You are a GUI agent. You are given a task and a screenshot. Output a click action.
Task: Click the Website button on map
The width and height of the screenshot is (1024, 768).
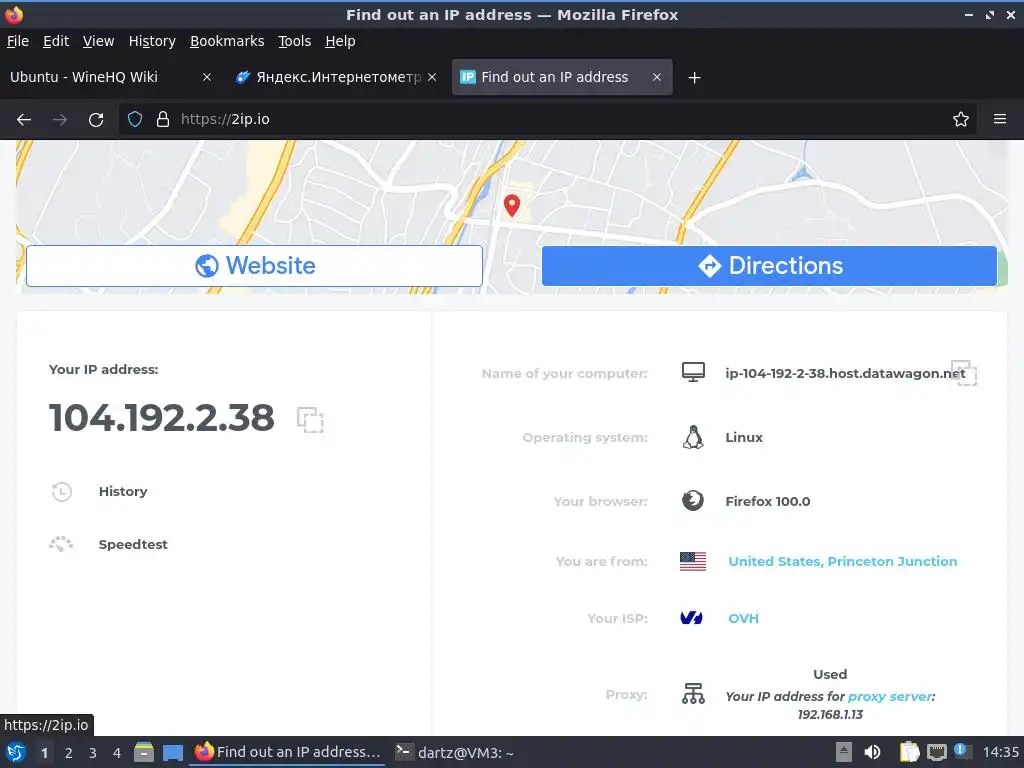point(254,266)
